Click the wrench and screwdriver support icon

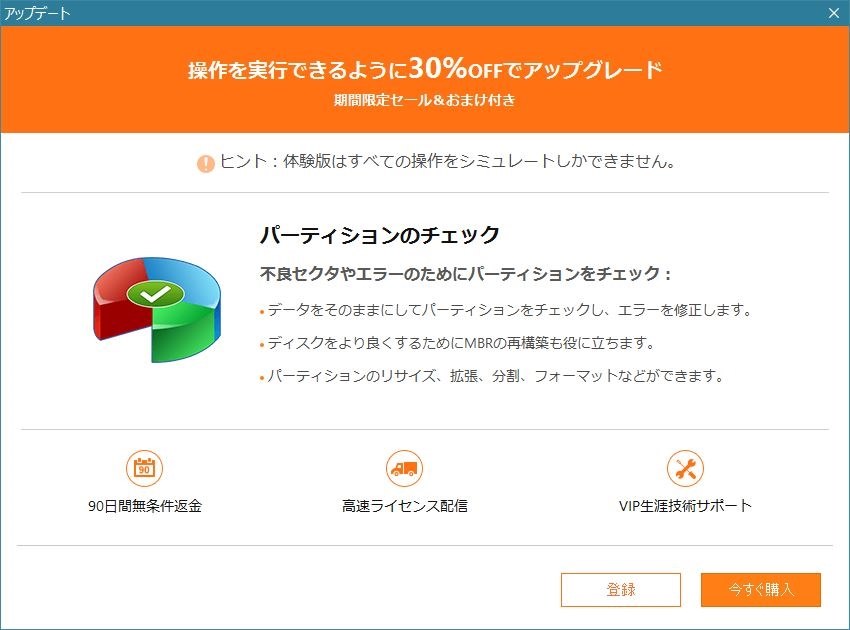685,468
